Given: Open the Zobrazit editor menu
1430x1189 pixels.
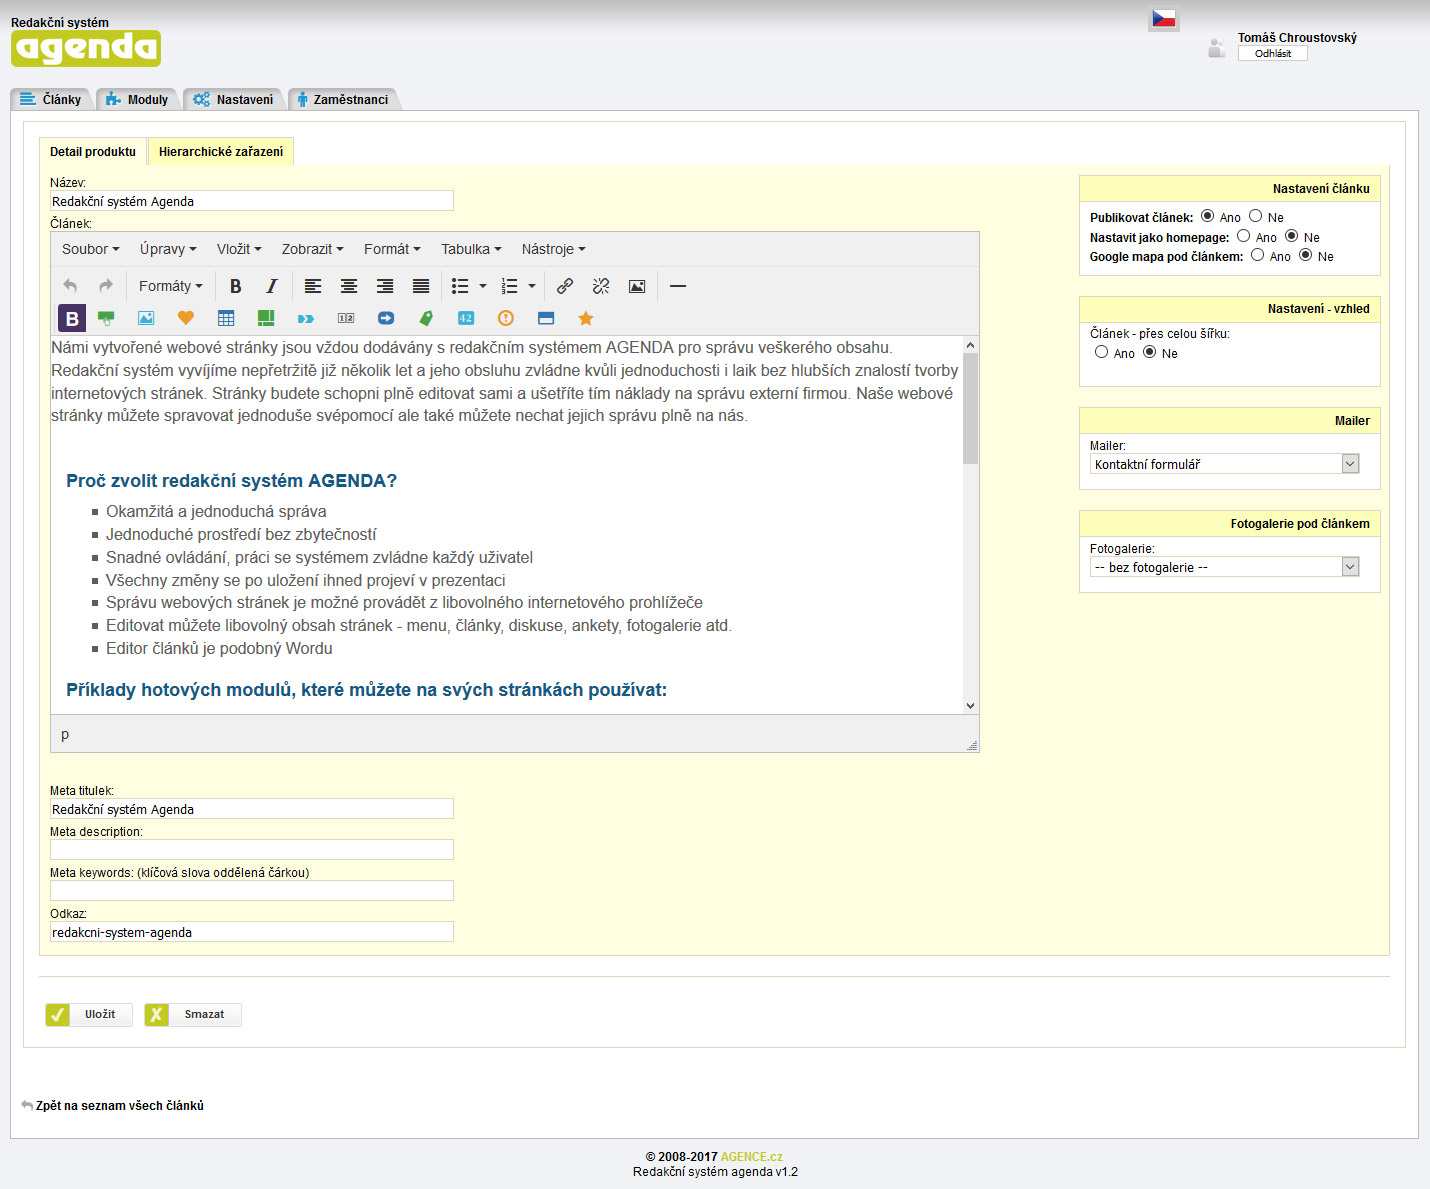Looking at the screenshot, I should pyautogui.click(x=313, y=249).
